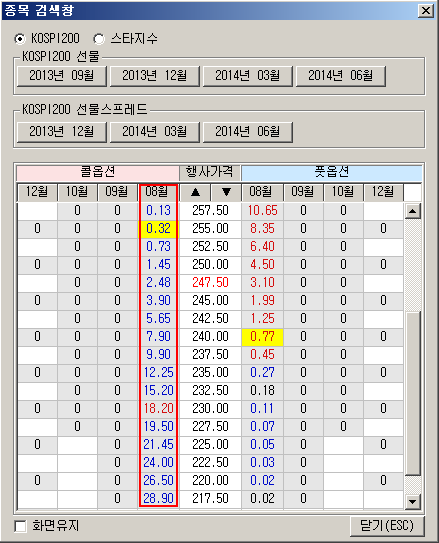Select the KOSPI200 radio button
The height and width of the screenshot is (543, 439).
20,39
